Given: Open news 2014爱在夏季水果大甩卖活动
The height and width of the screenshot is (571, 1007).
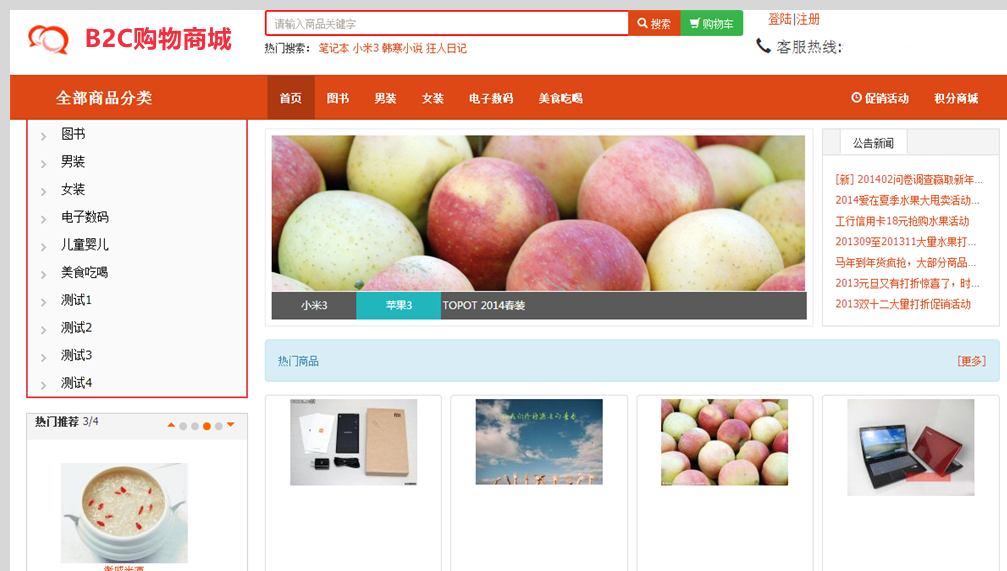Looking at the screenshot, I should 907,200.
